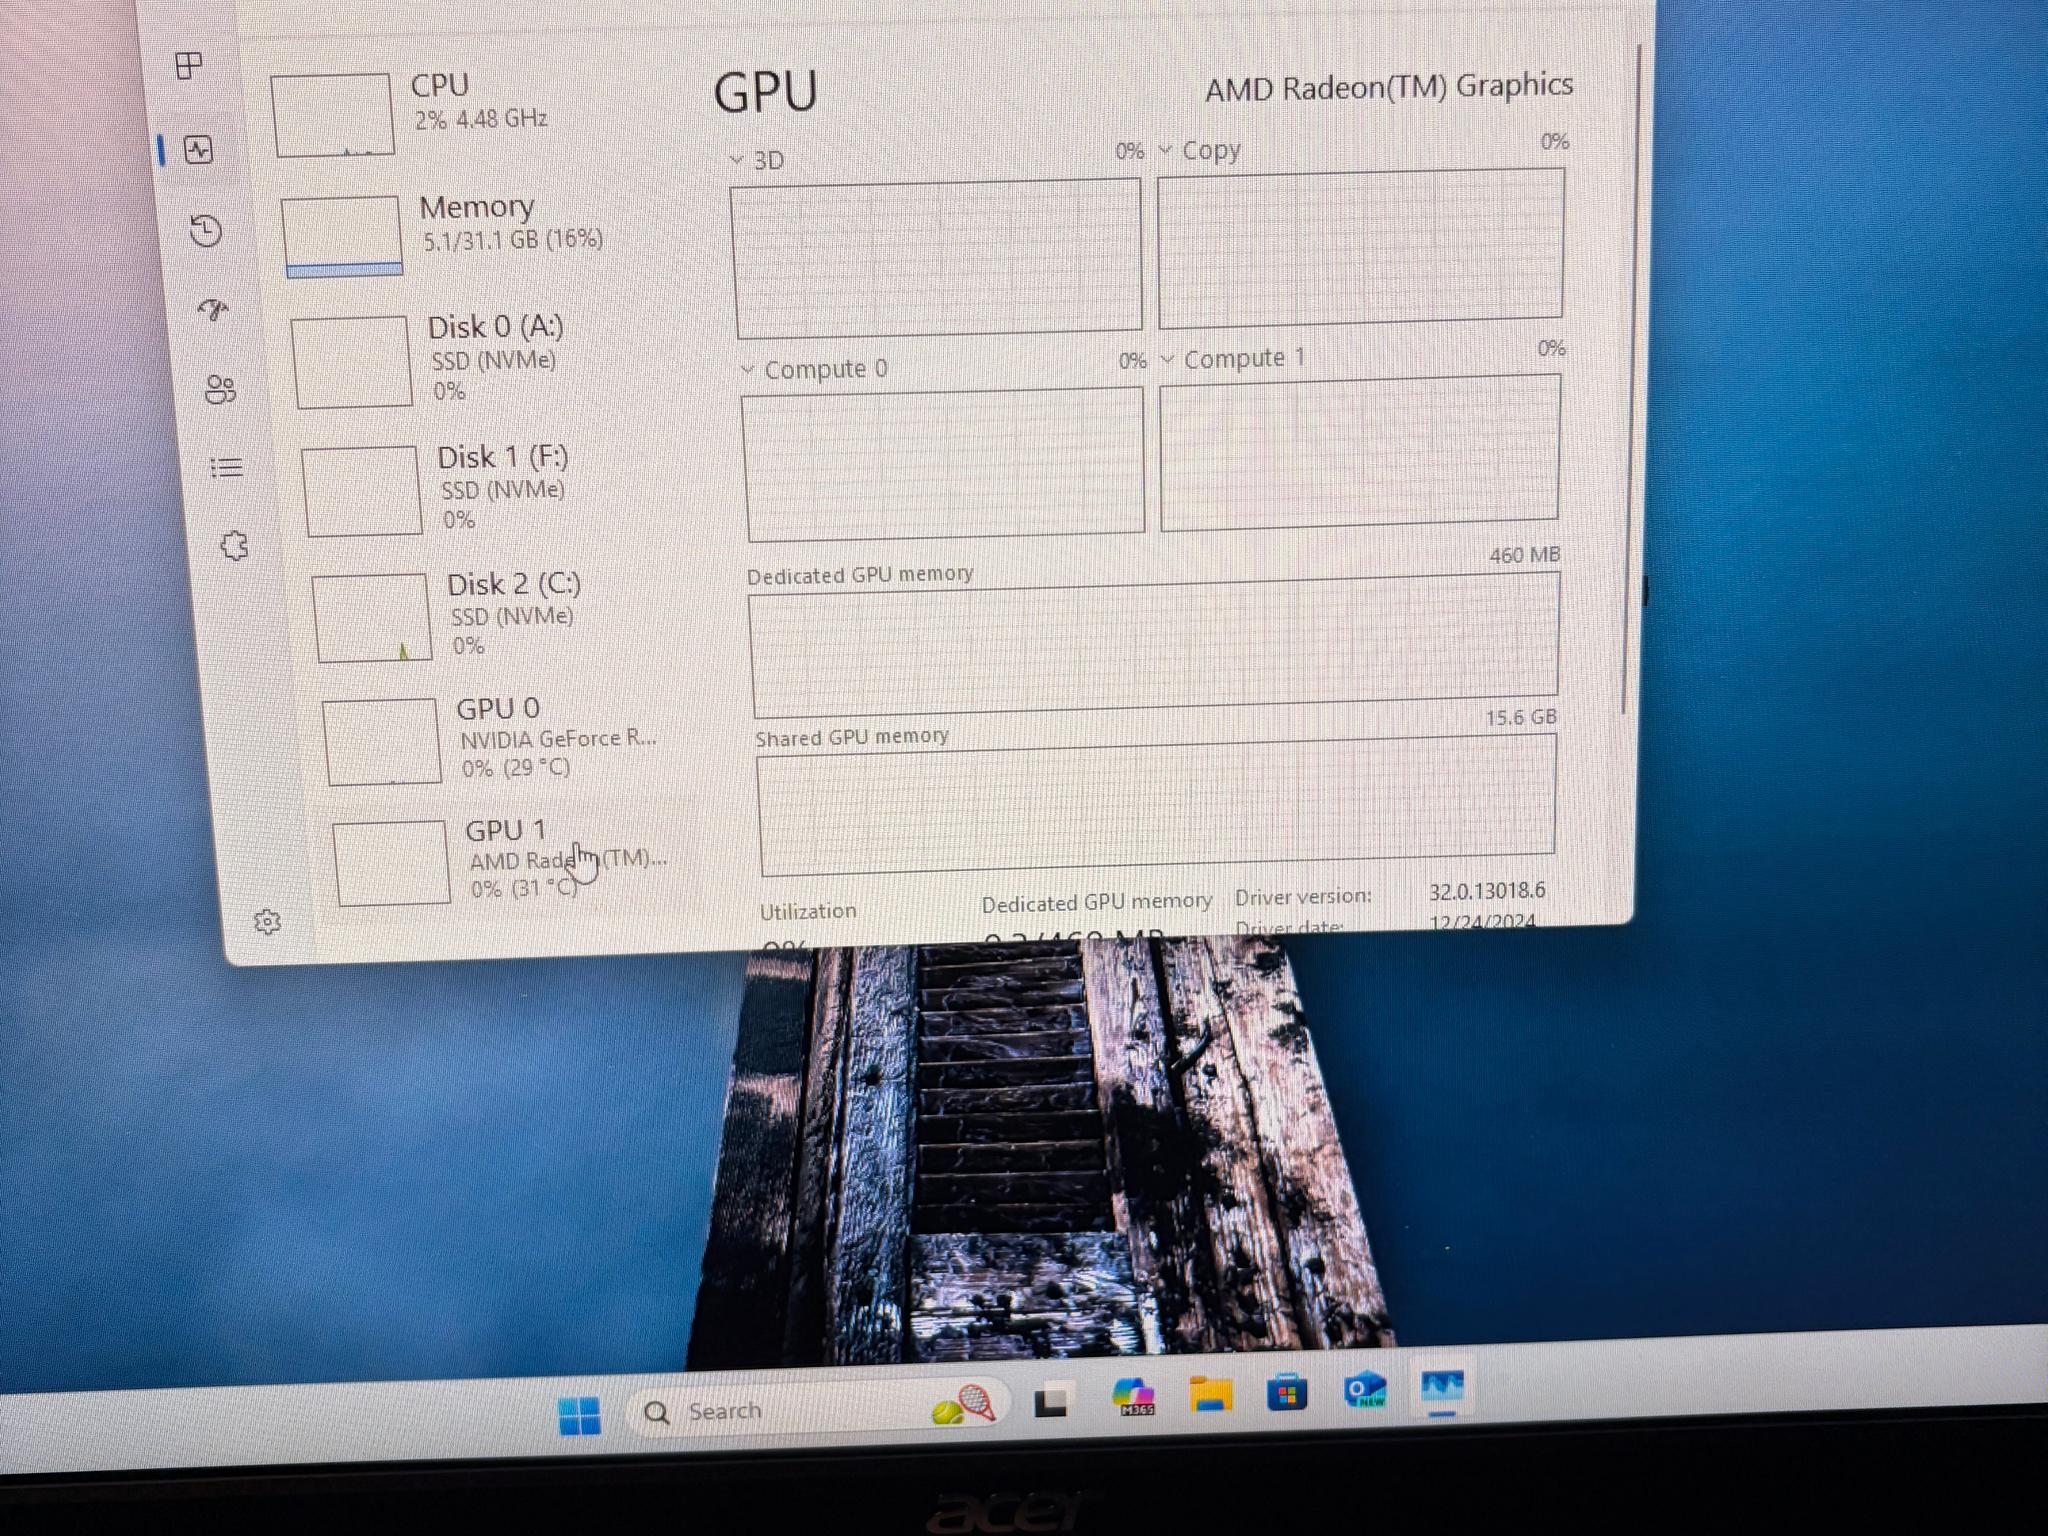Open Services puzzle-piece icon
The width and height of the screenshot is (2048, 1536).
click(234, 546)
